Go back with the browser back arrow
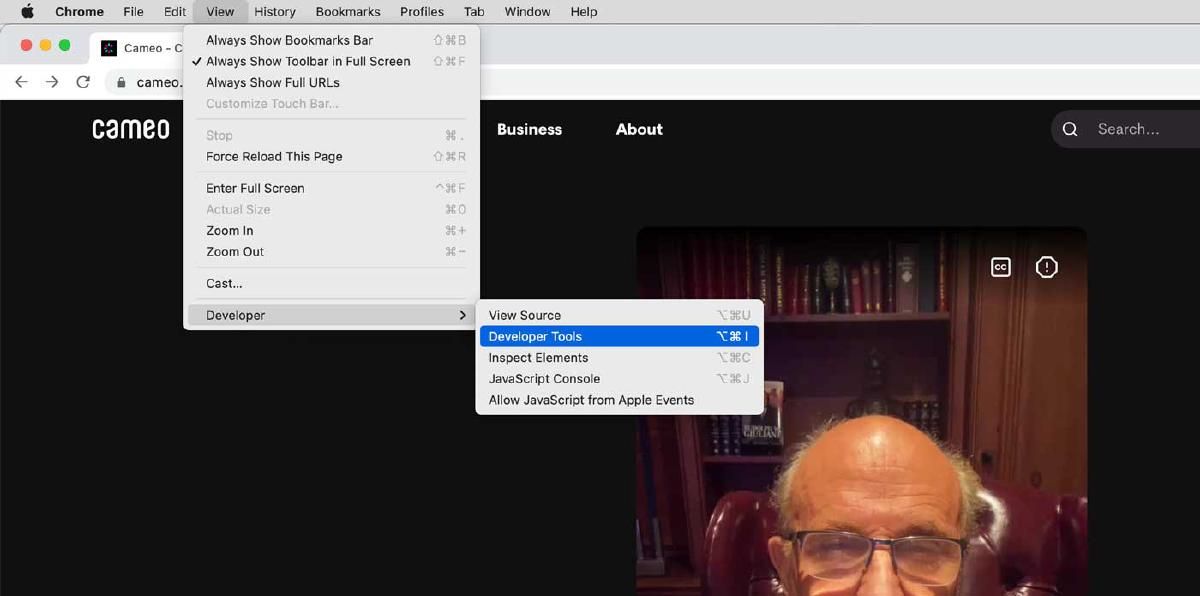1200x596 pixels. point(21,82)
